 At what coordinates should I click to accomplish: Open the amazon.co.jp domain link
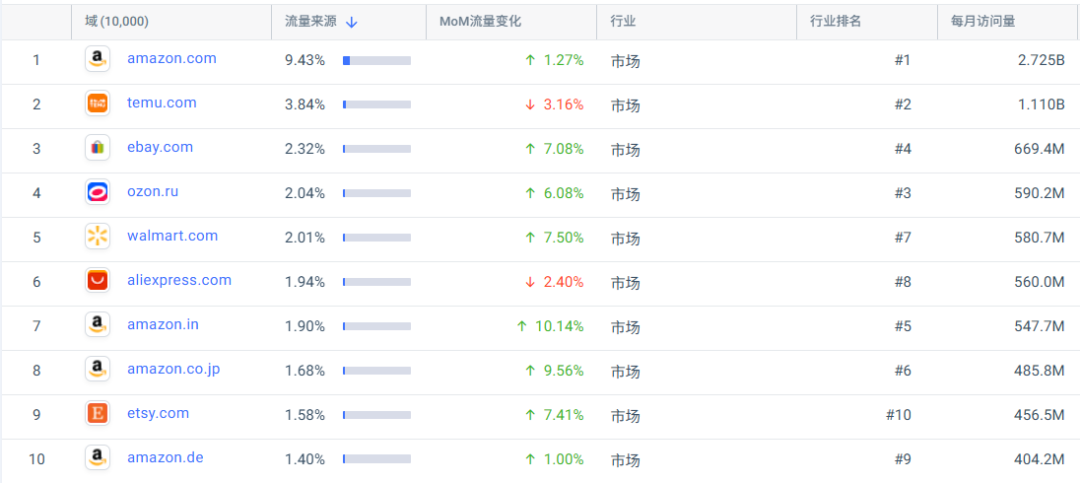pos(174,369)
